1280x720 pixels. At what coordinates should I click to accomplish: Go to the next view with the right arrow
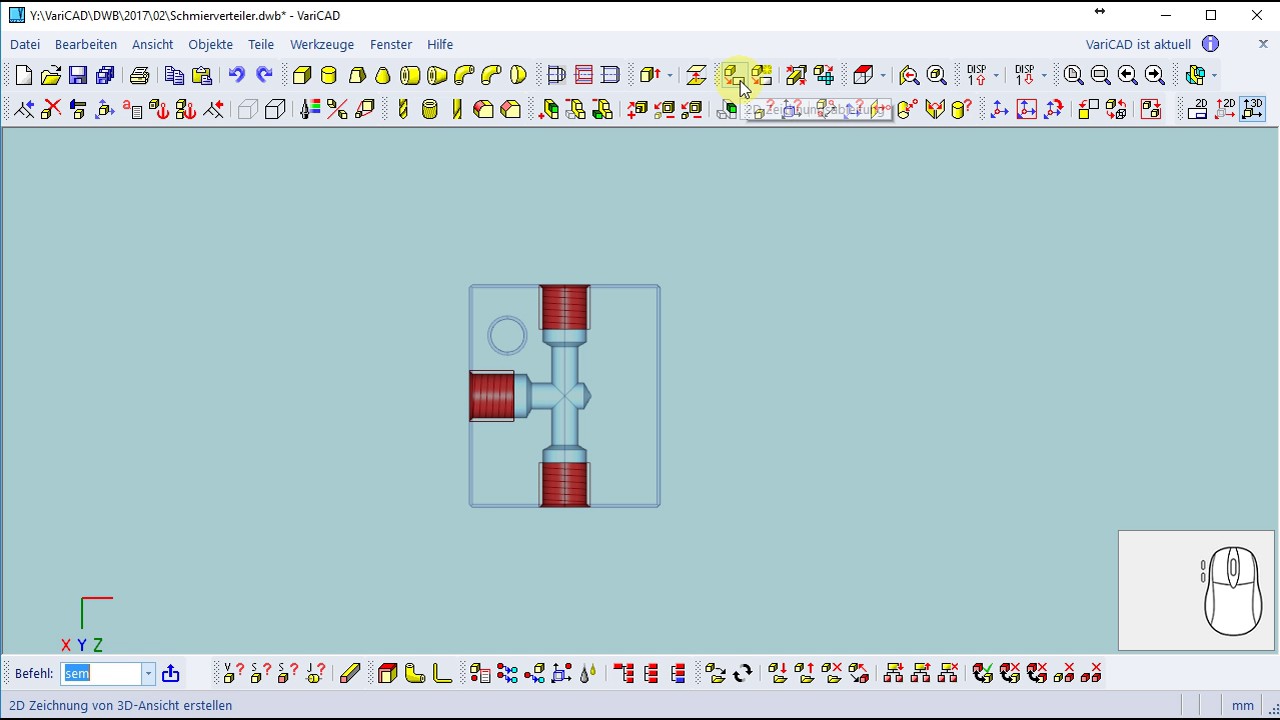coord(1154,75)
